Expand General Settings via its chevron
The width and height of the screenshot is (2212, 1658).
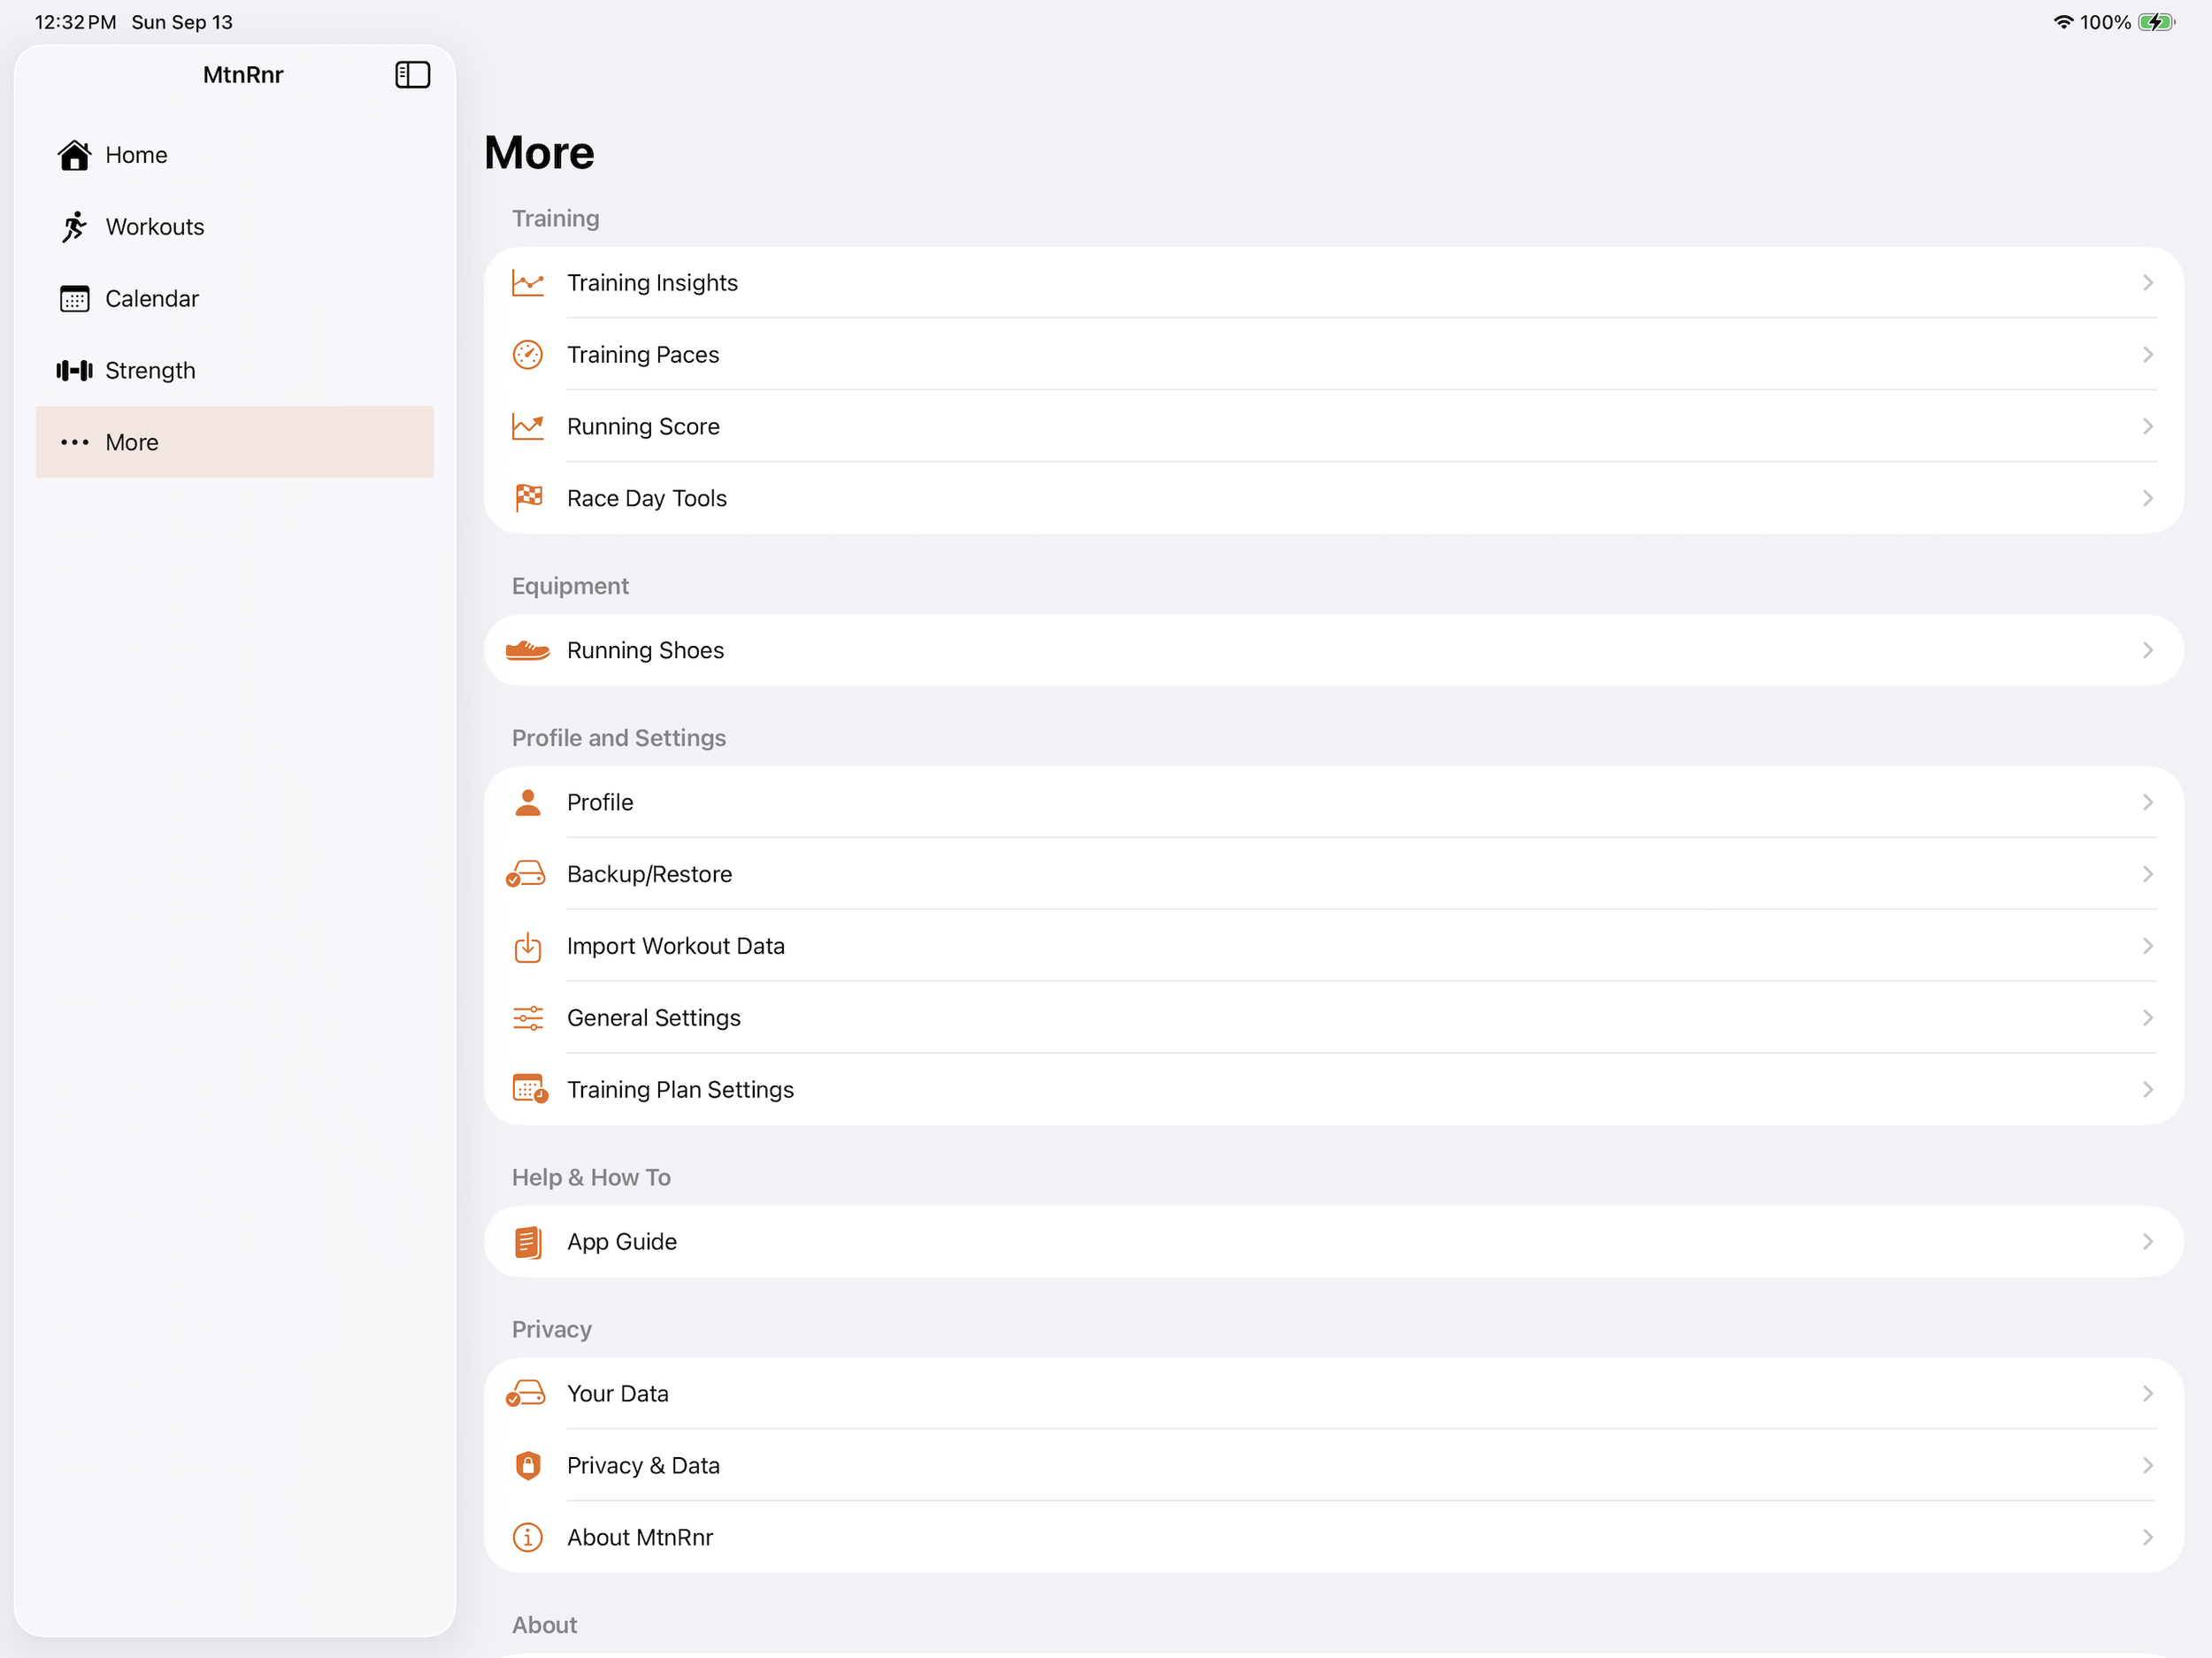(x=2147, y=1018)
